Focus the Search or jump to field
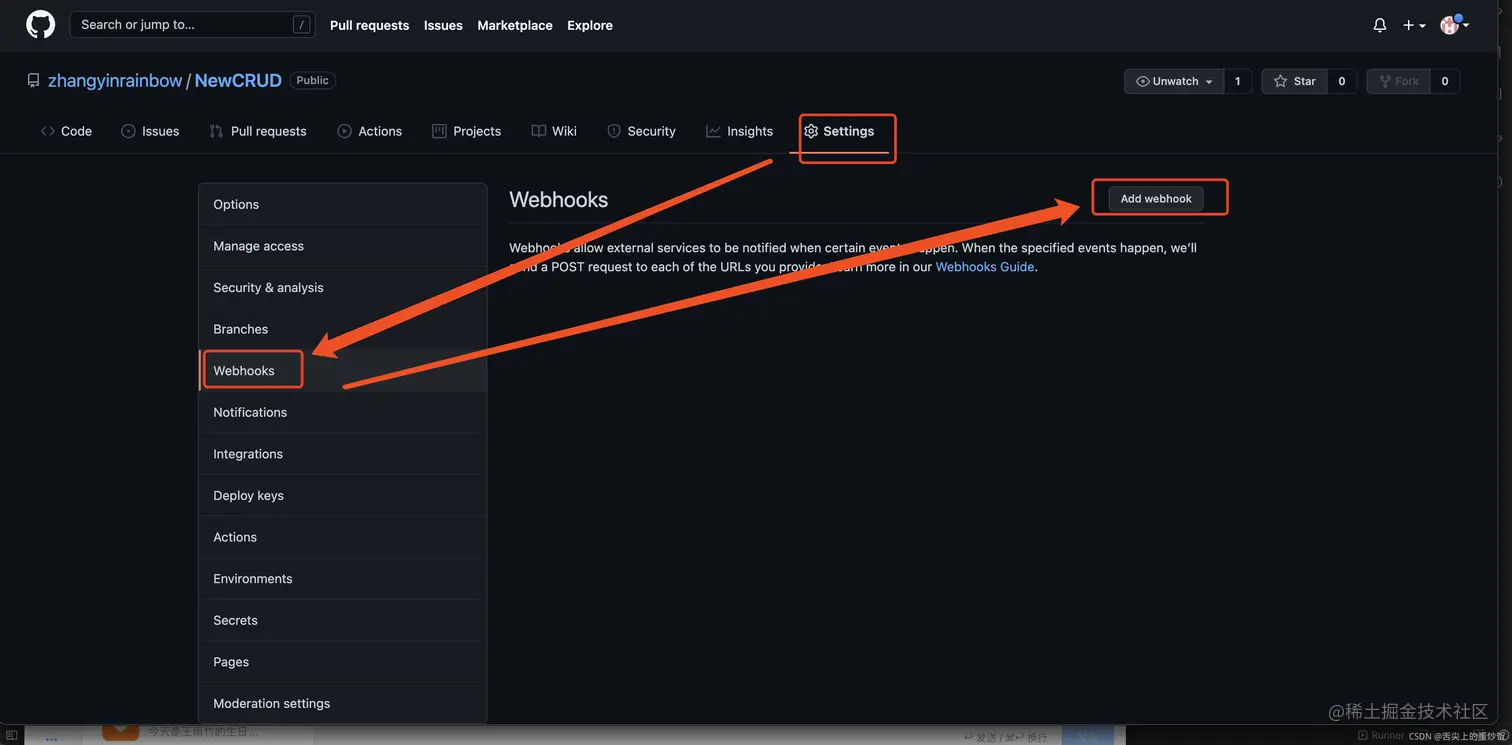The height and width of the screenshot is (745, 1512). [x=192, y=25]
